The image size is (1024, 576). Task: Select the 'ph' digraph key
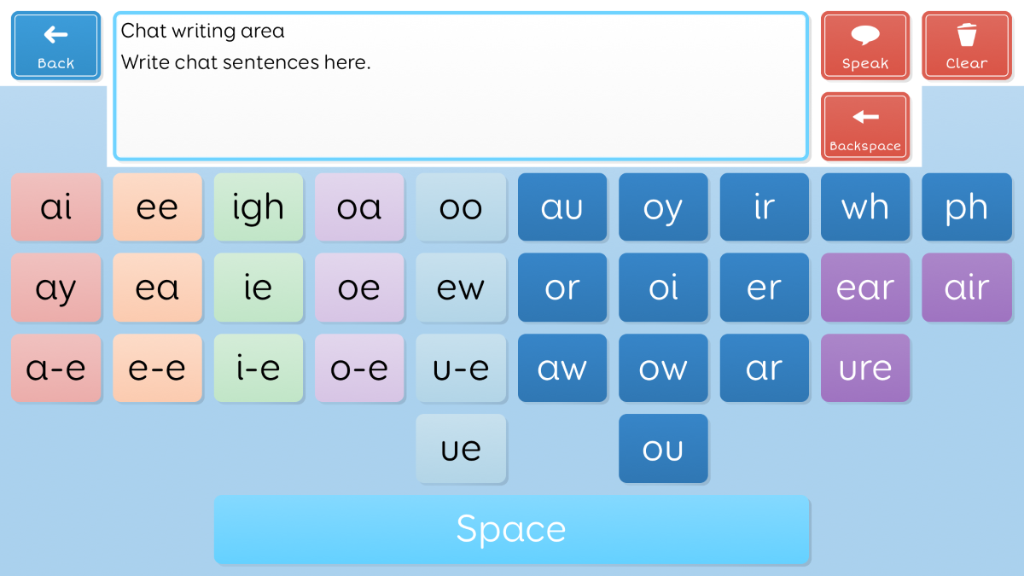click(x=967, y=207)
